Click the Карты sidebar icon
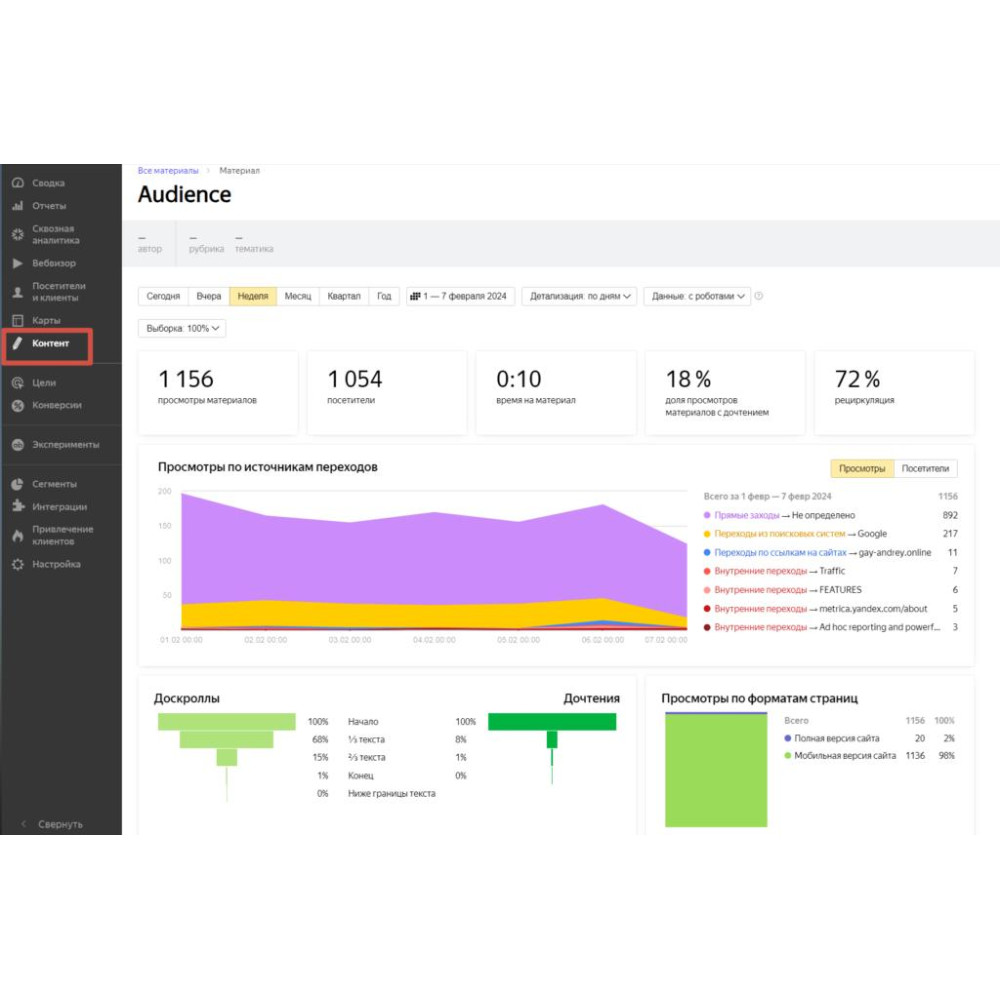This screenshot has width=1000, height=1000. [x=17, y=321]
